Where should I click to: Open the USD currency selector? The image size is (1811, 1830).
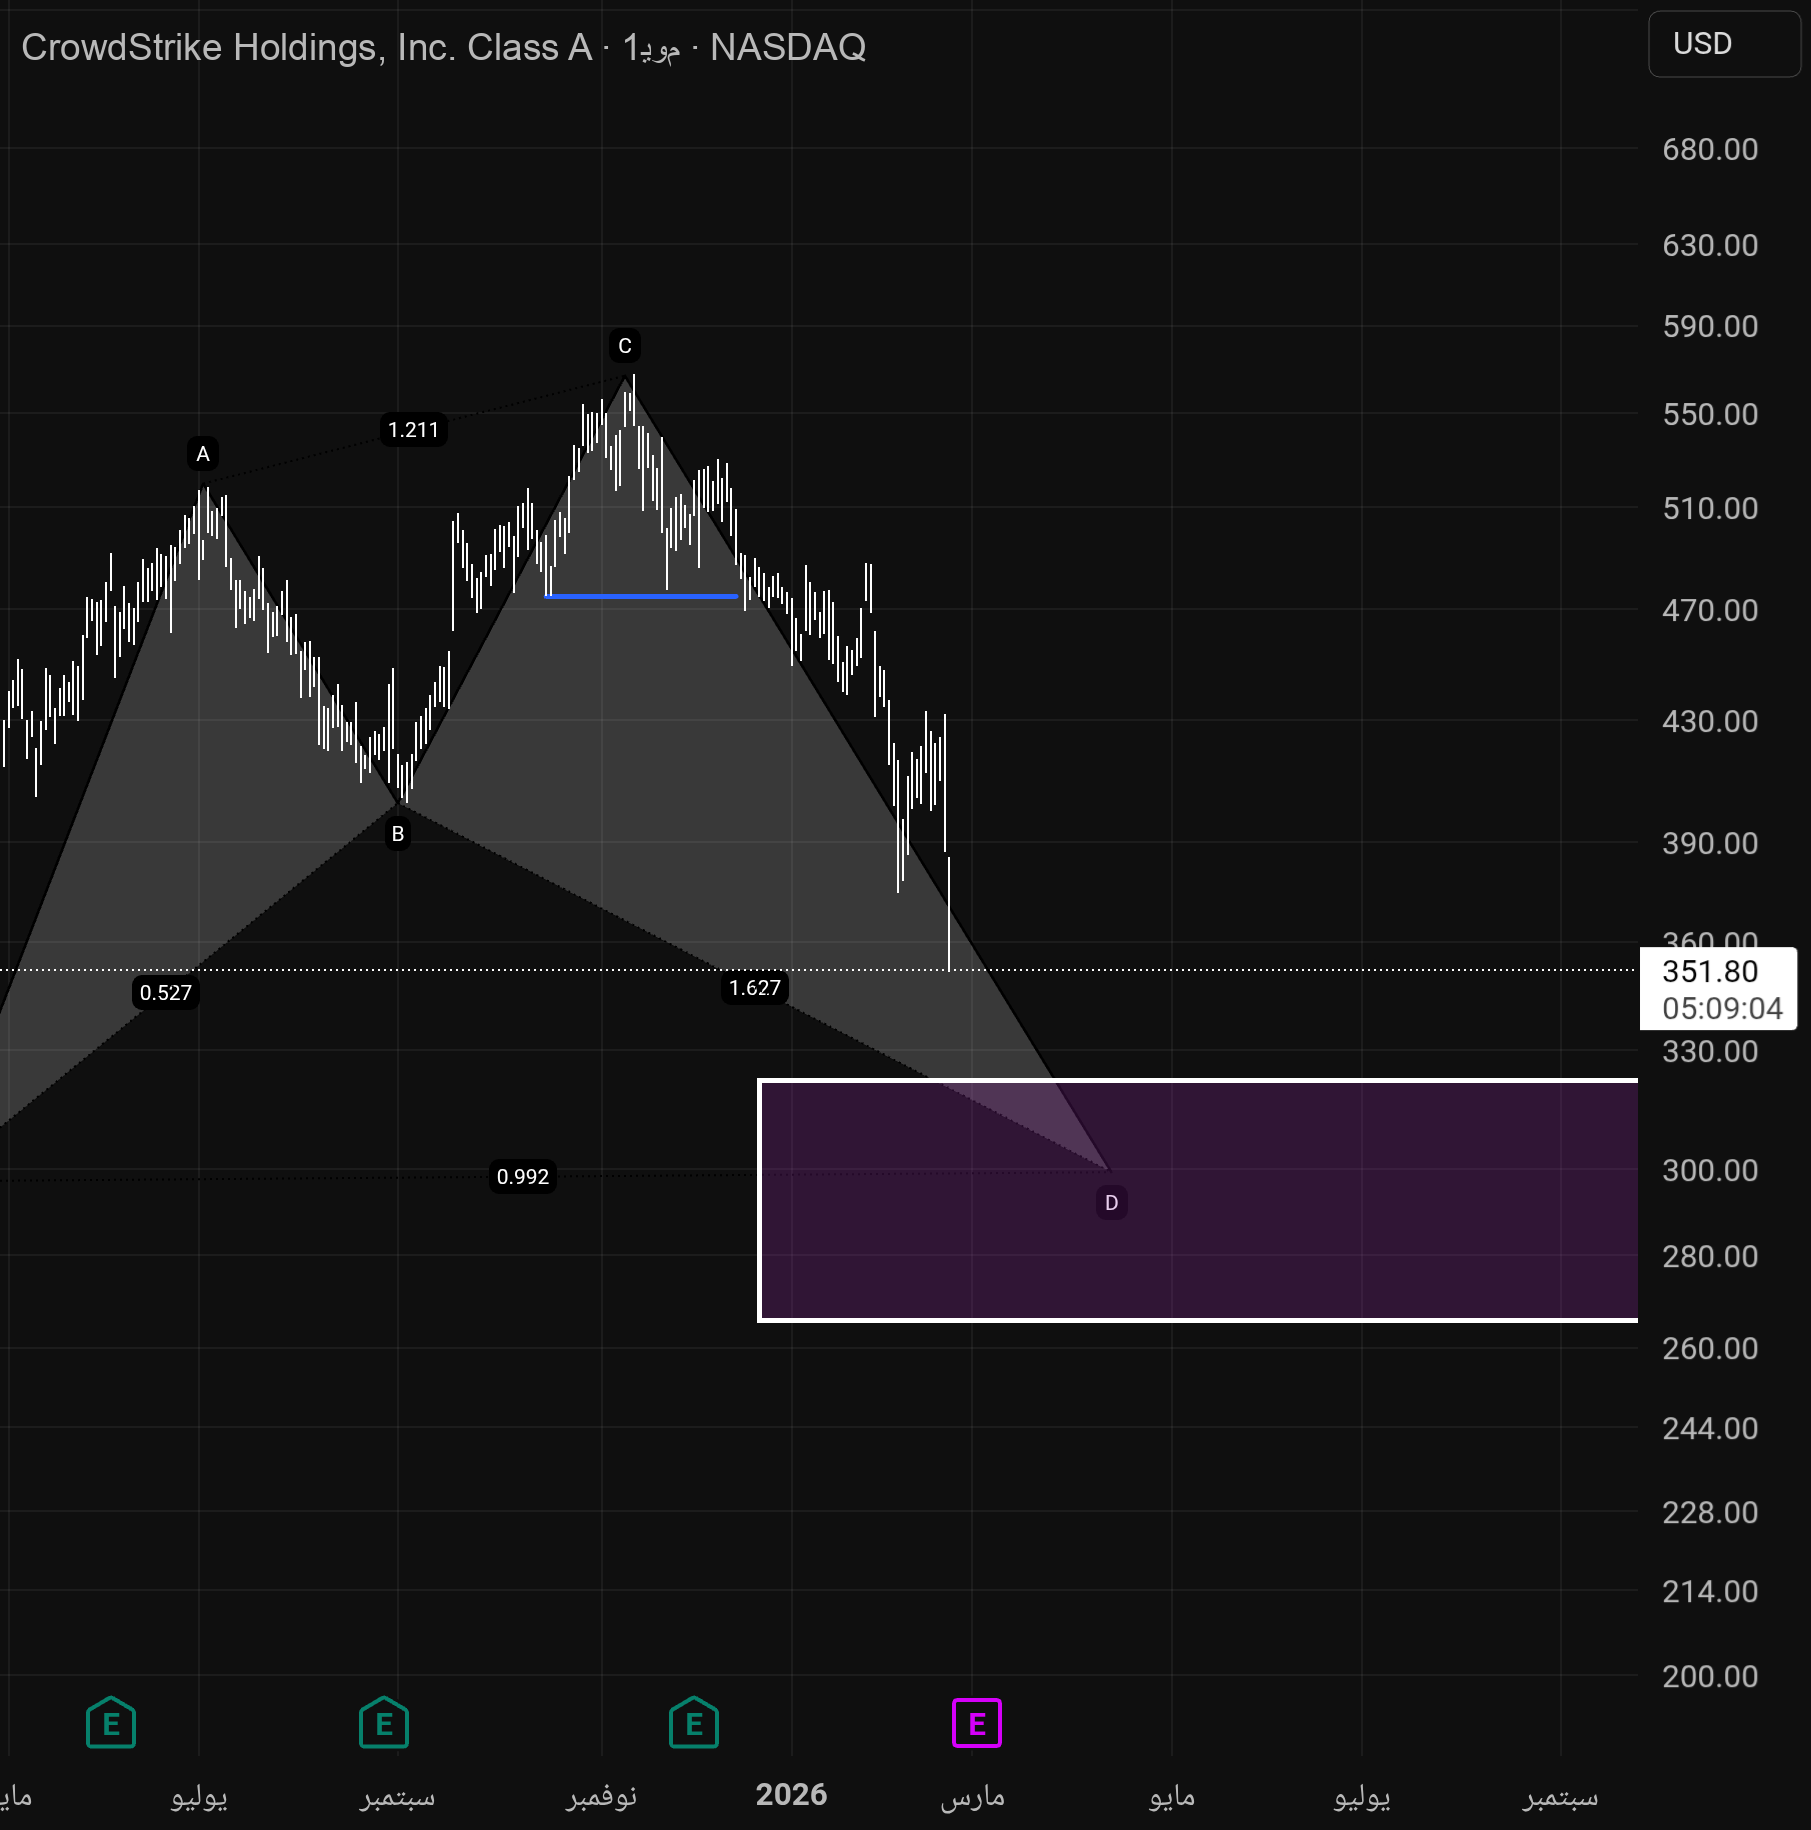1722,44
